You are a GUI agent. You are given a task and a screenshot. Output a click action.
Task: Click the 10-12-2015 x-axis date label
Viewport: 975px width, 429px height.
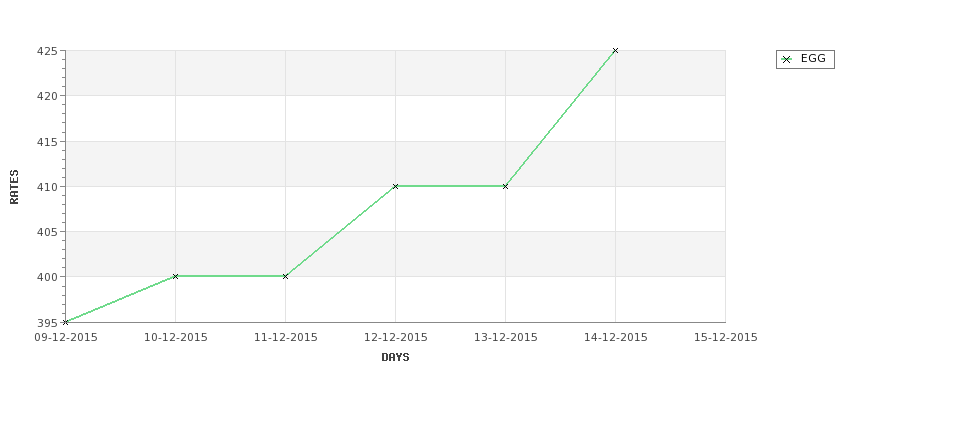(x=176, y=338)
